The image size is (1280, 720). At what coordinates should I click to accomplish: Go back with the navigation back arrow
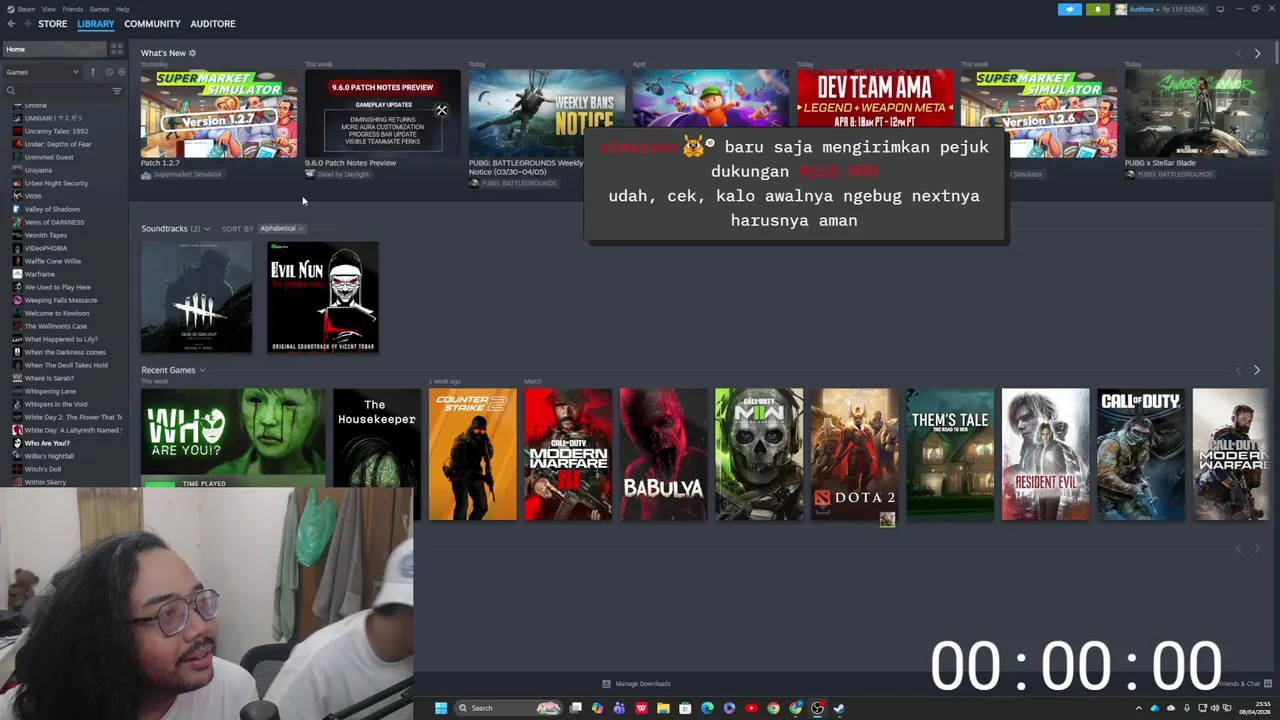(11, 24)
